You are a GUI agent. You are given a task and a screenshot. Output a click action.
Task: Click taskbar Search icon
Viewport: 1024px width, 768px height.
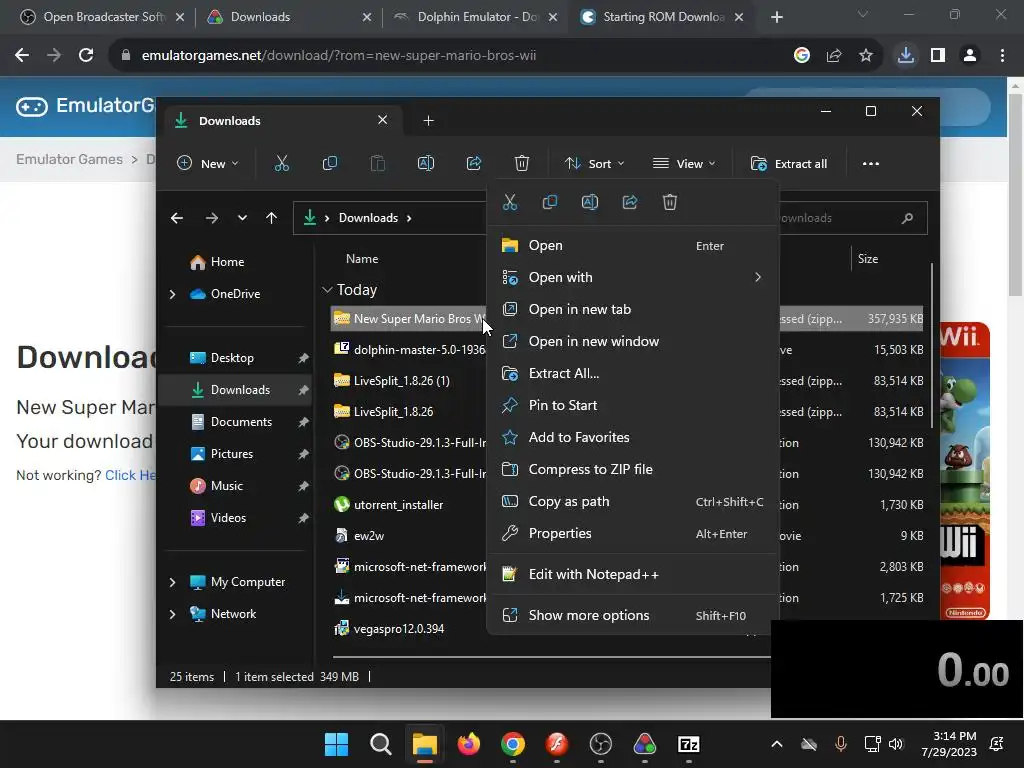coord(381,744)
